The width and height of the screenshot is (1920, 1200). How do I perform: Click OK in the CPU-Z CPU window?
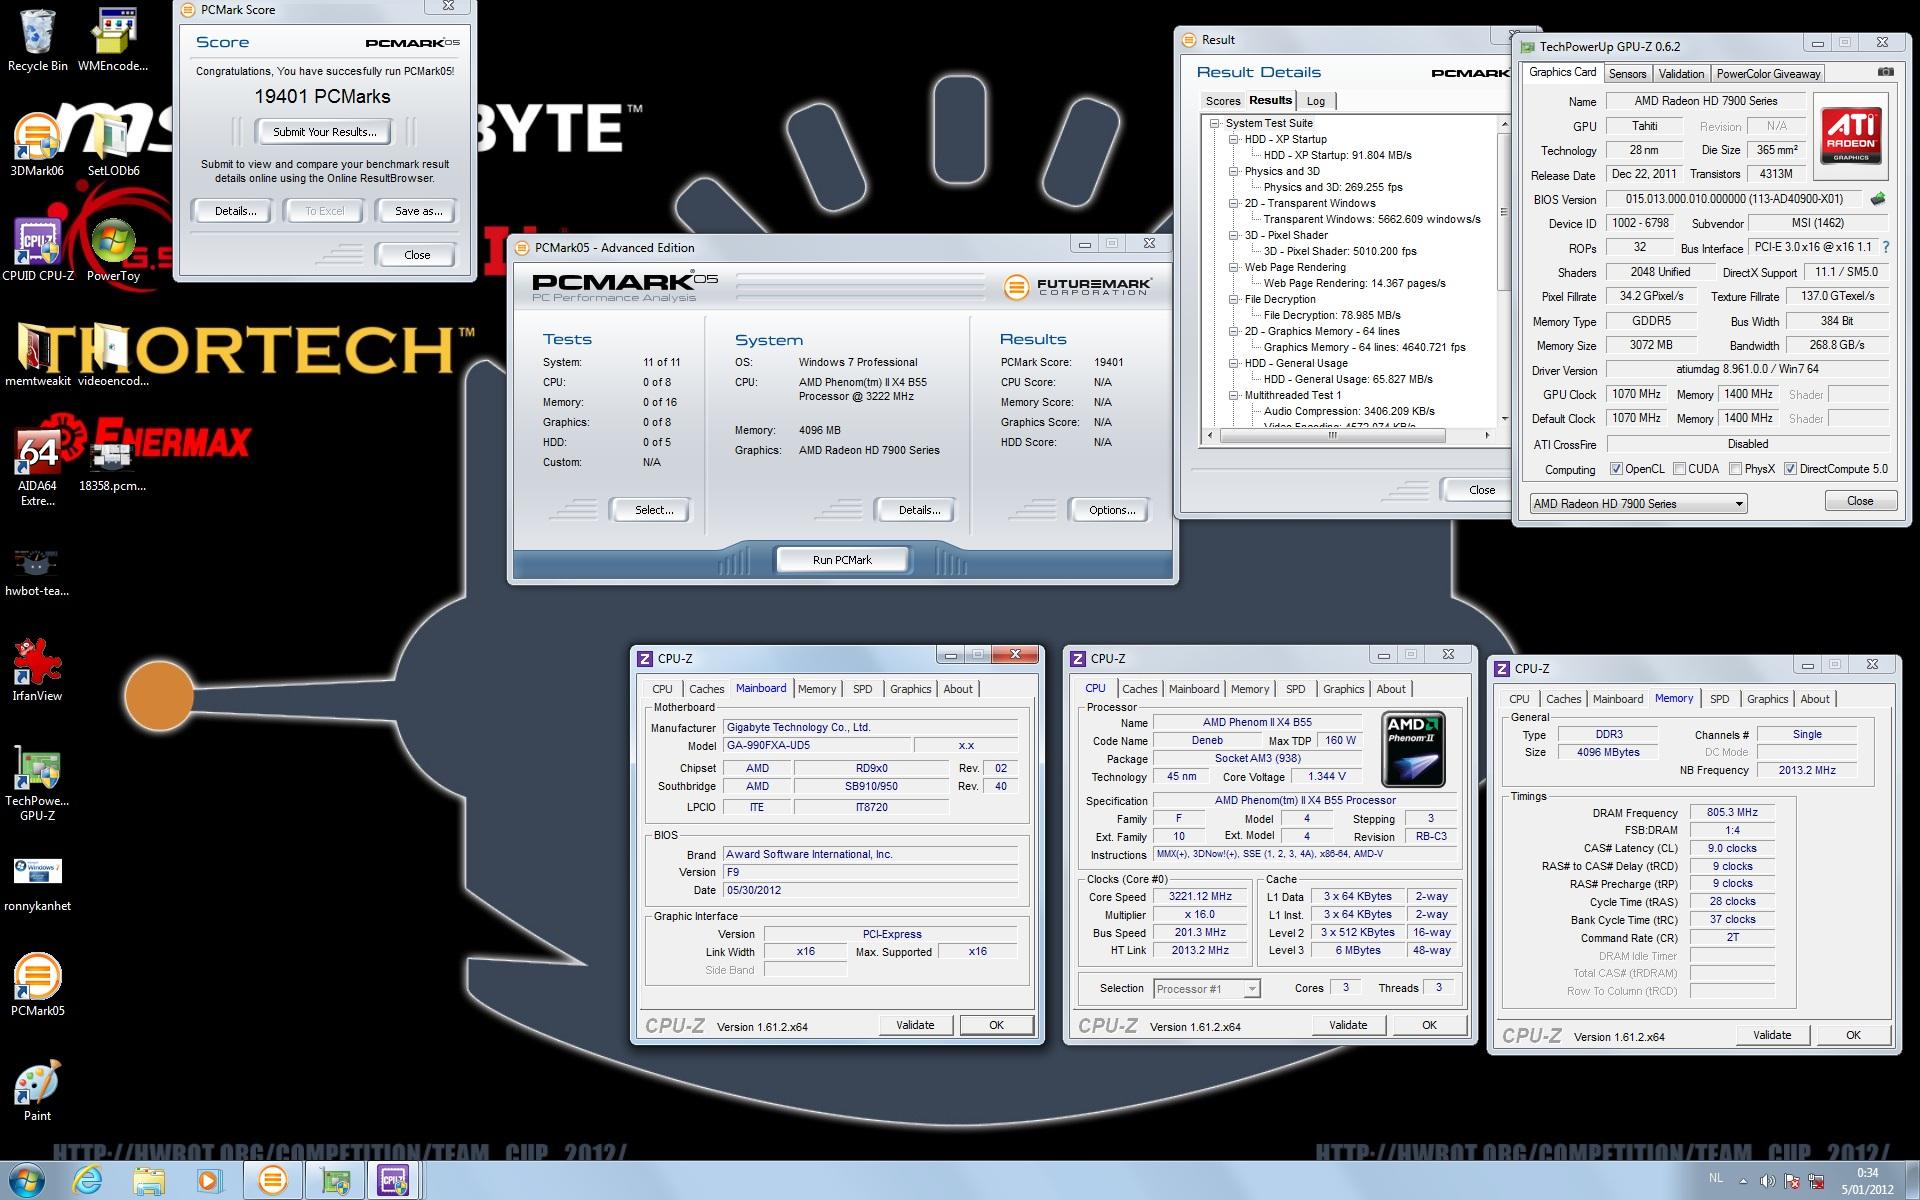coord(1429,1025)
